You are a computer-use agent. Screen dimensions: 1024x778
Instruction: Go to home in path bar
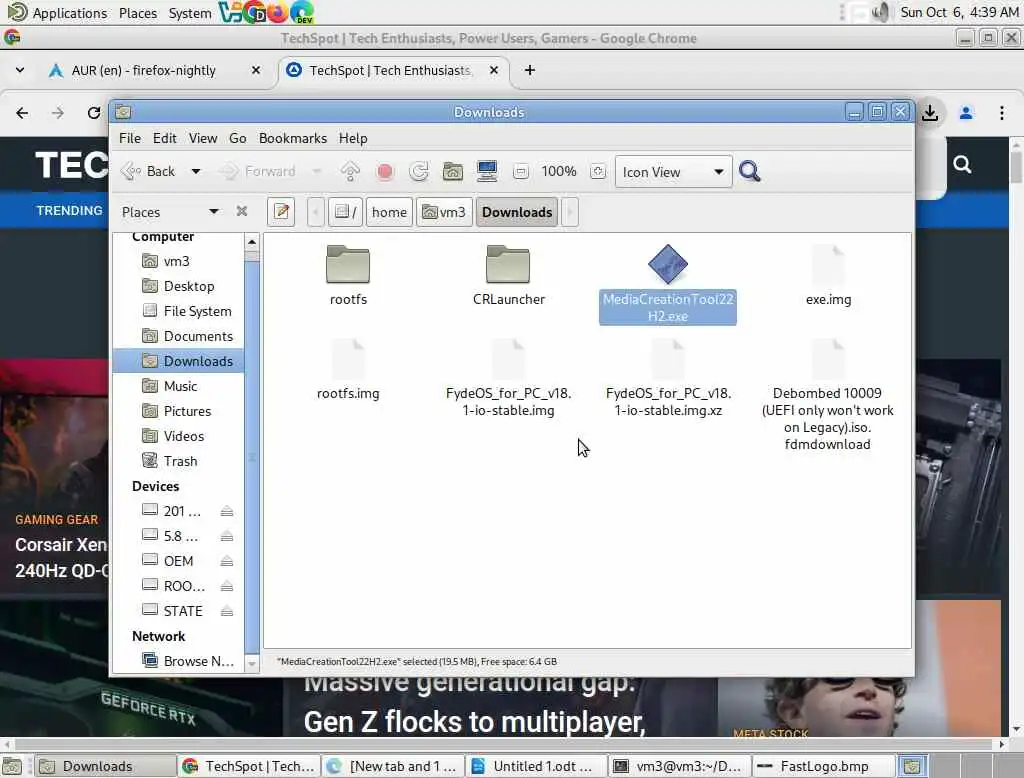(389, 212)
